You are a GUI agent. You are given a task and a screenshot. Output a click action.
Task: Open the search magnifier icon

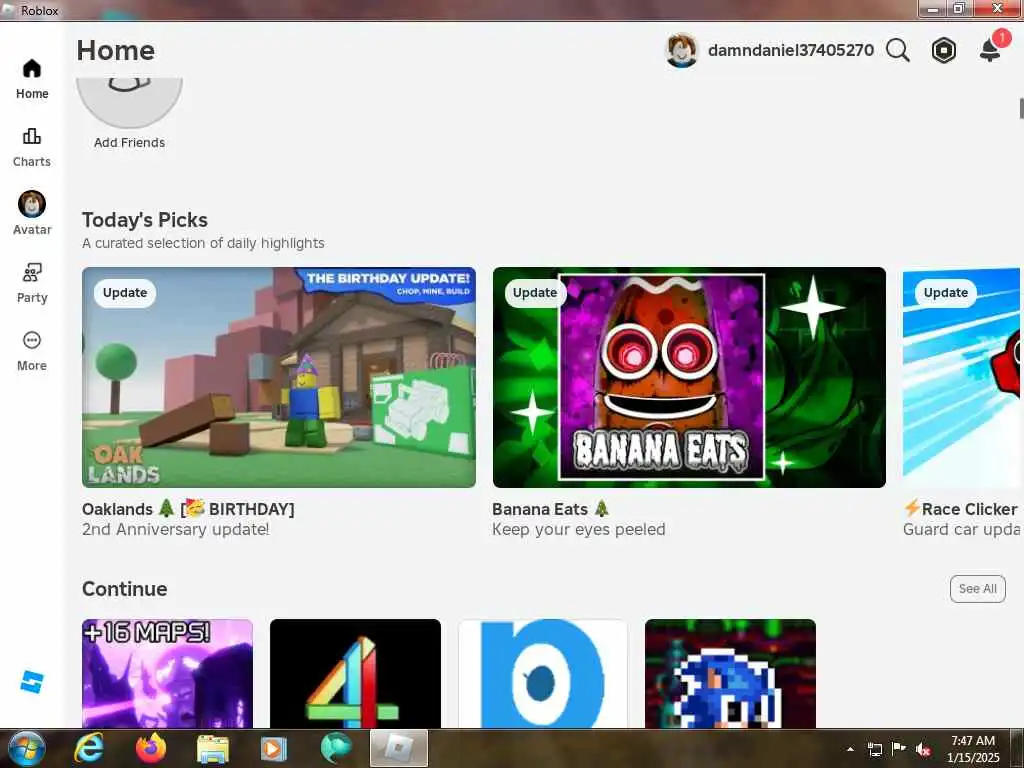(x=898, y=50)
